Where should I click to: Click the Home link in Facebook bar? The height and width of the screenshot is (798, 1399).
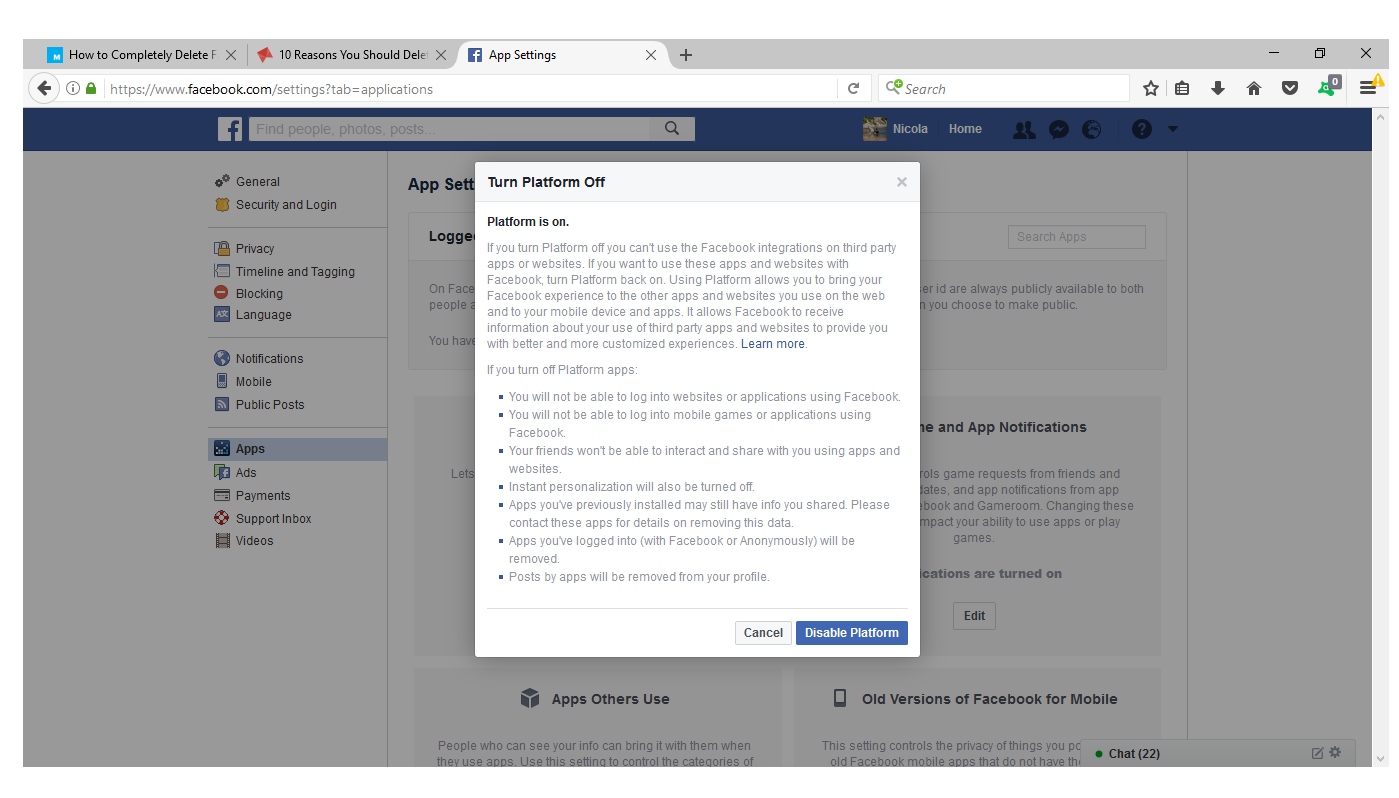point(965,129)
